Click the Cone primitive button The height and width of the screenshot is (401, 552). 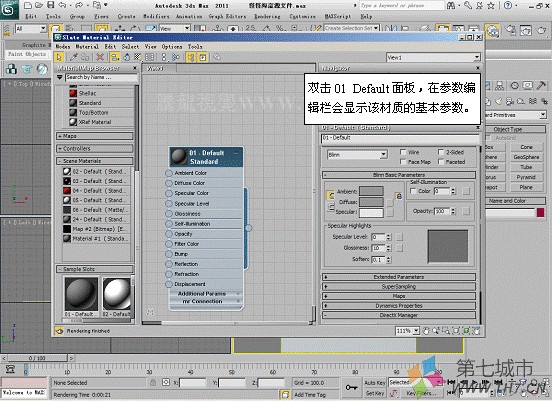[x=526, y=147]
